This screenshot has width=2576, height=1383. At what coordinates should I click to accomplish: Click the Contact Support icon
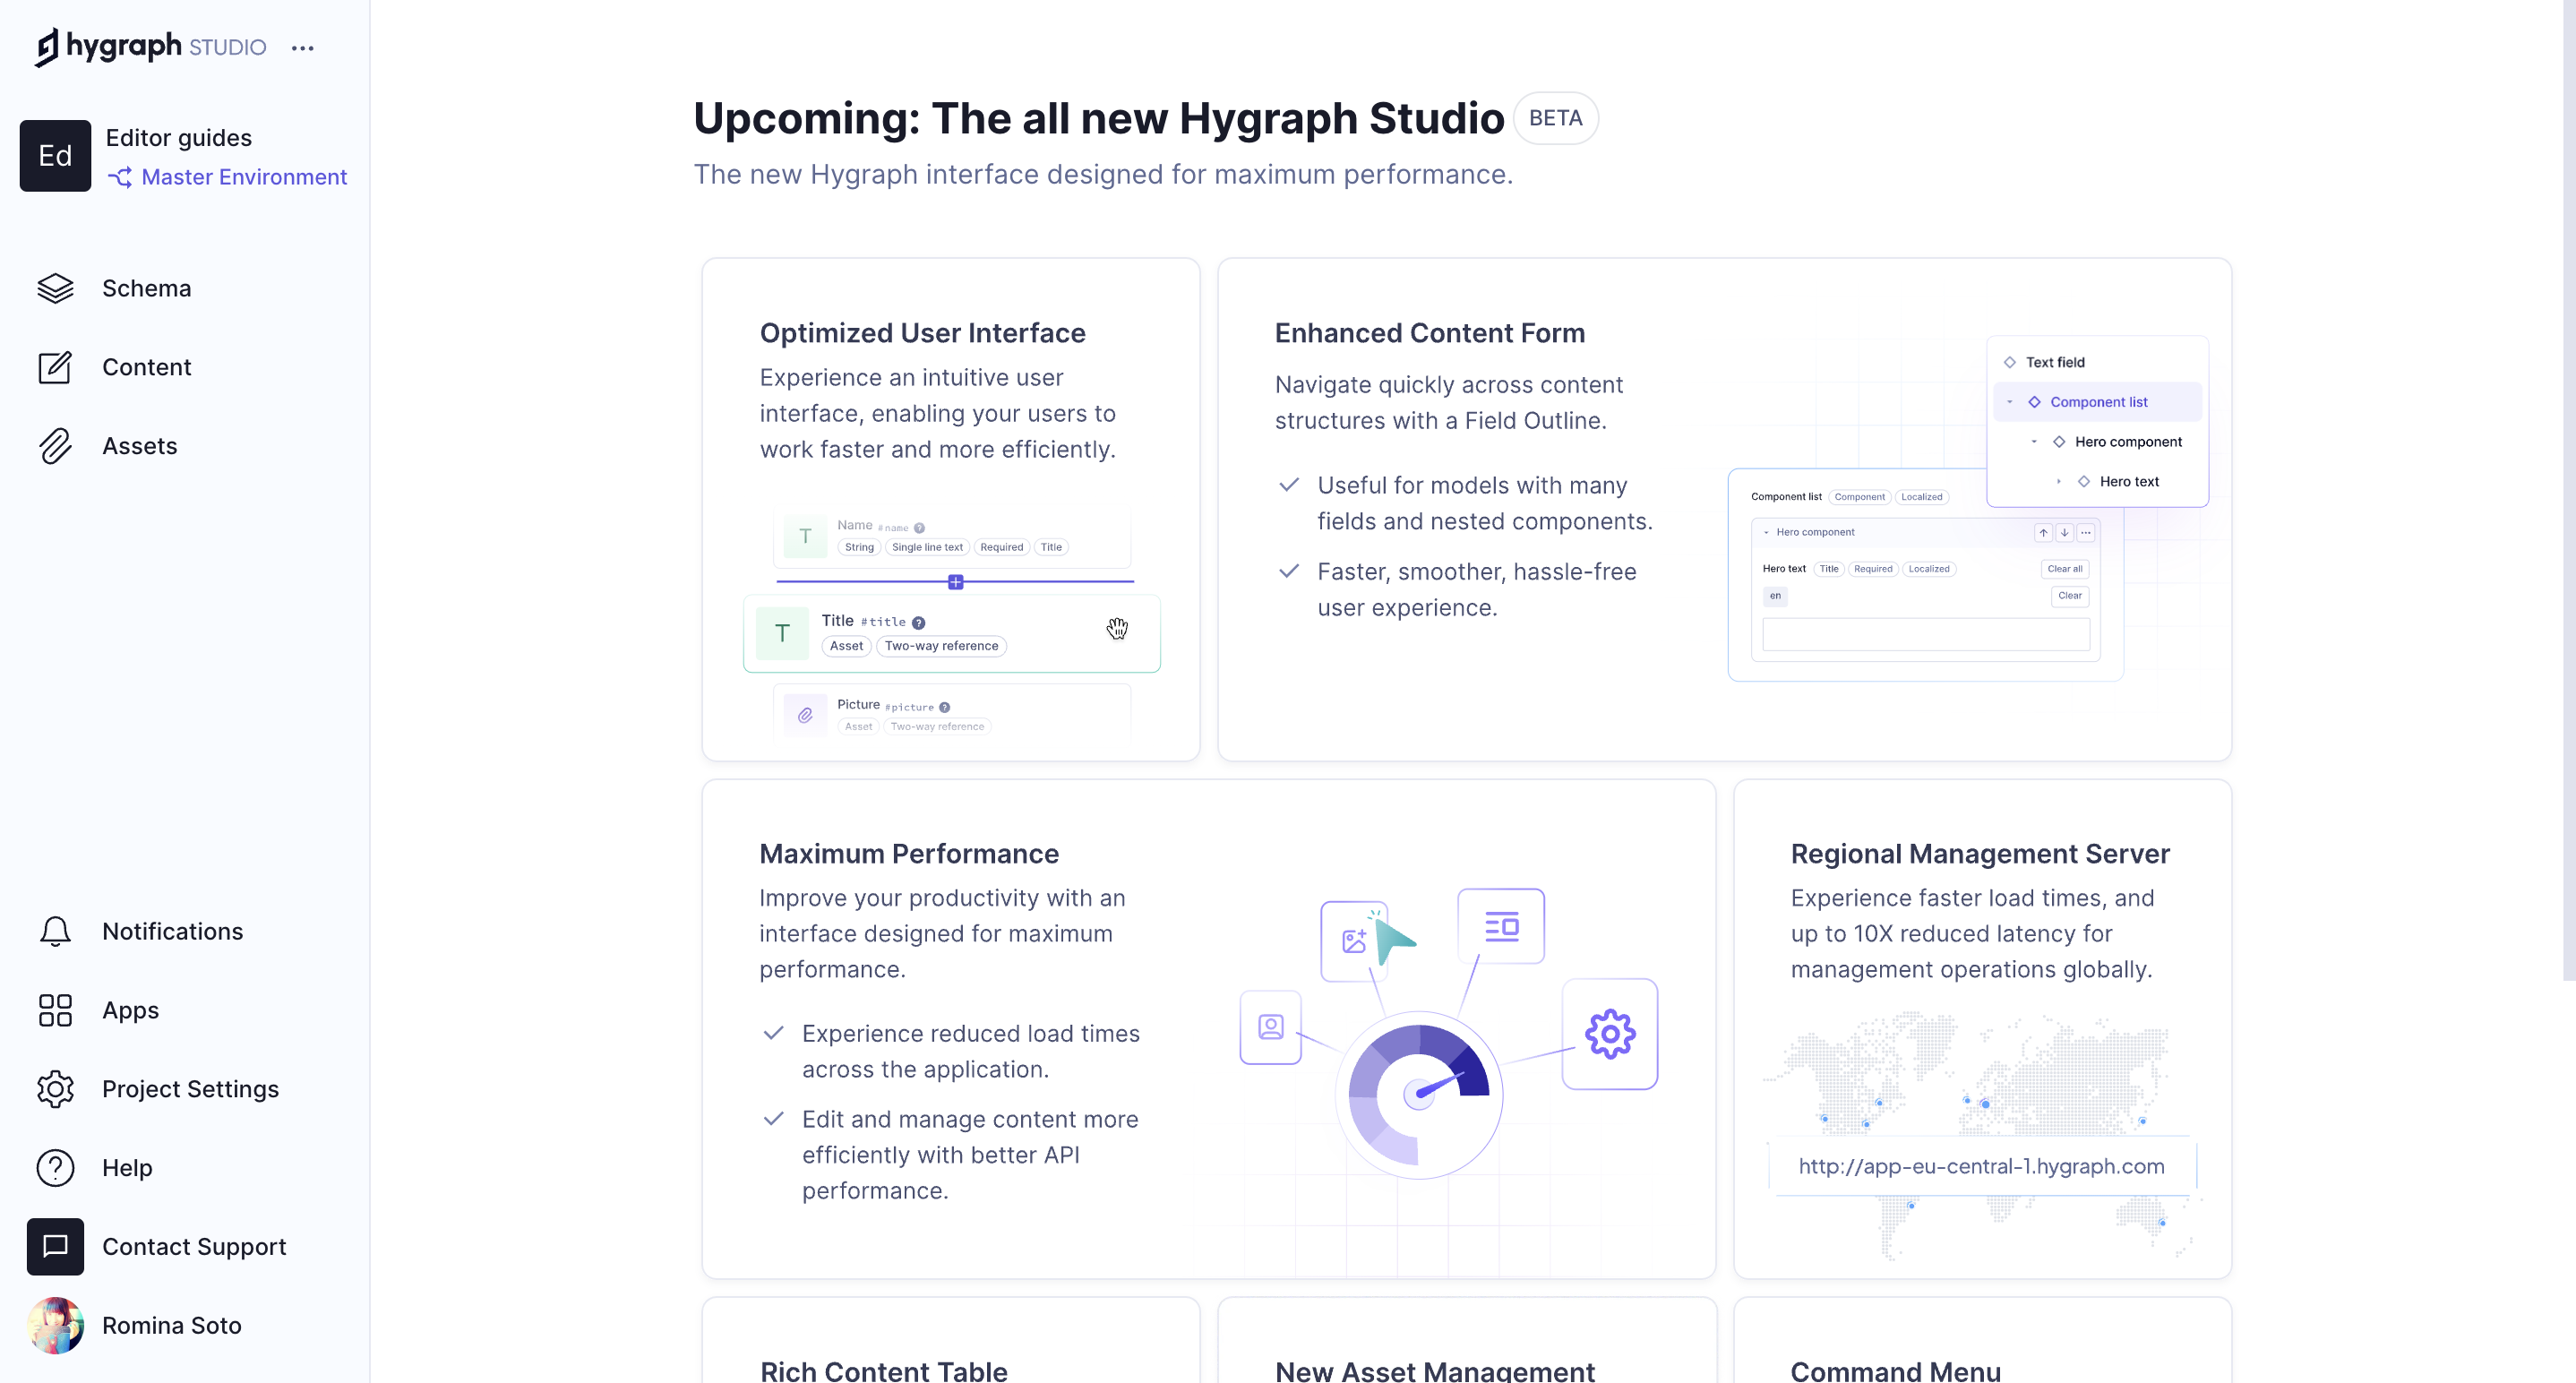point(55,1247)
